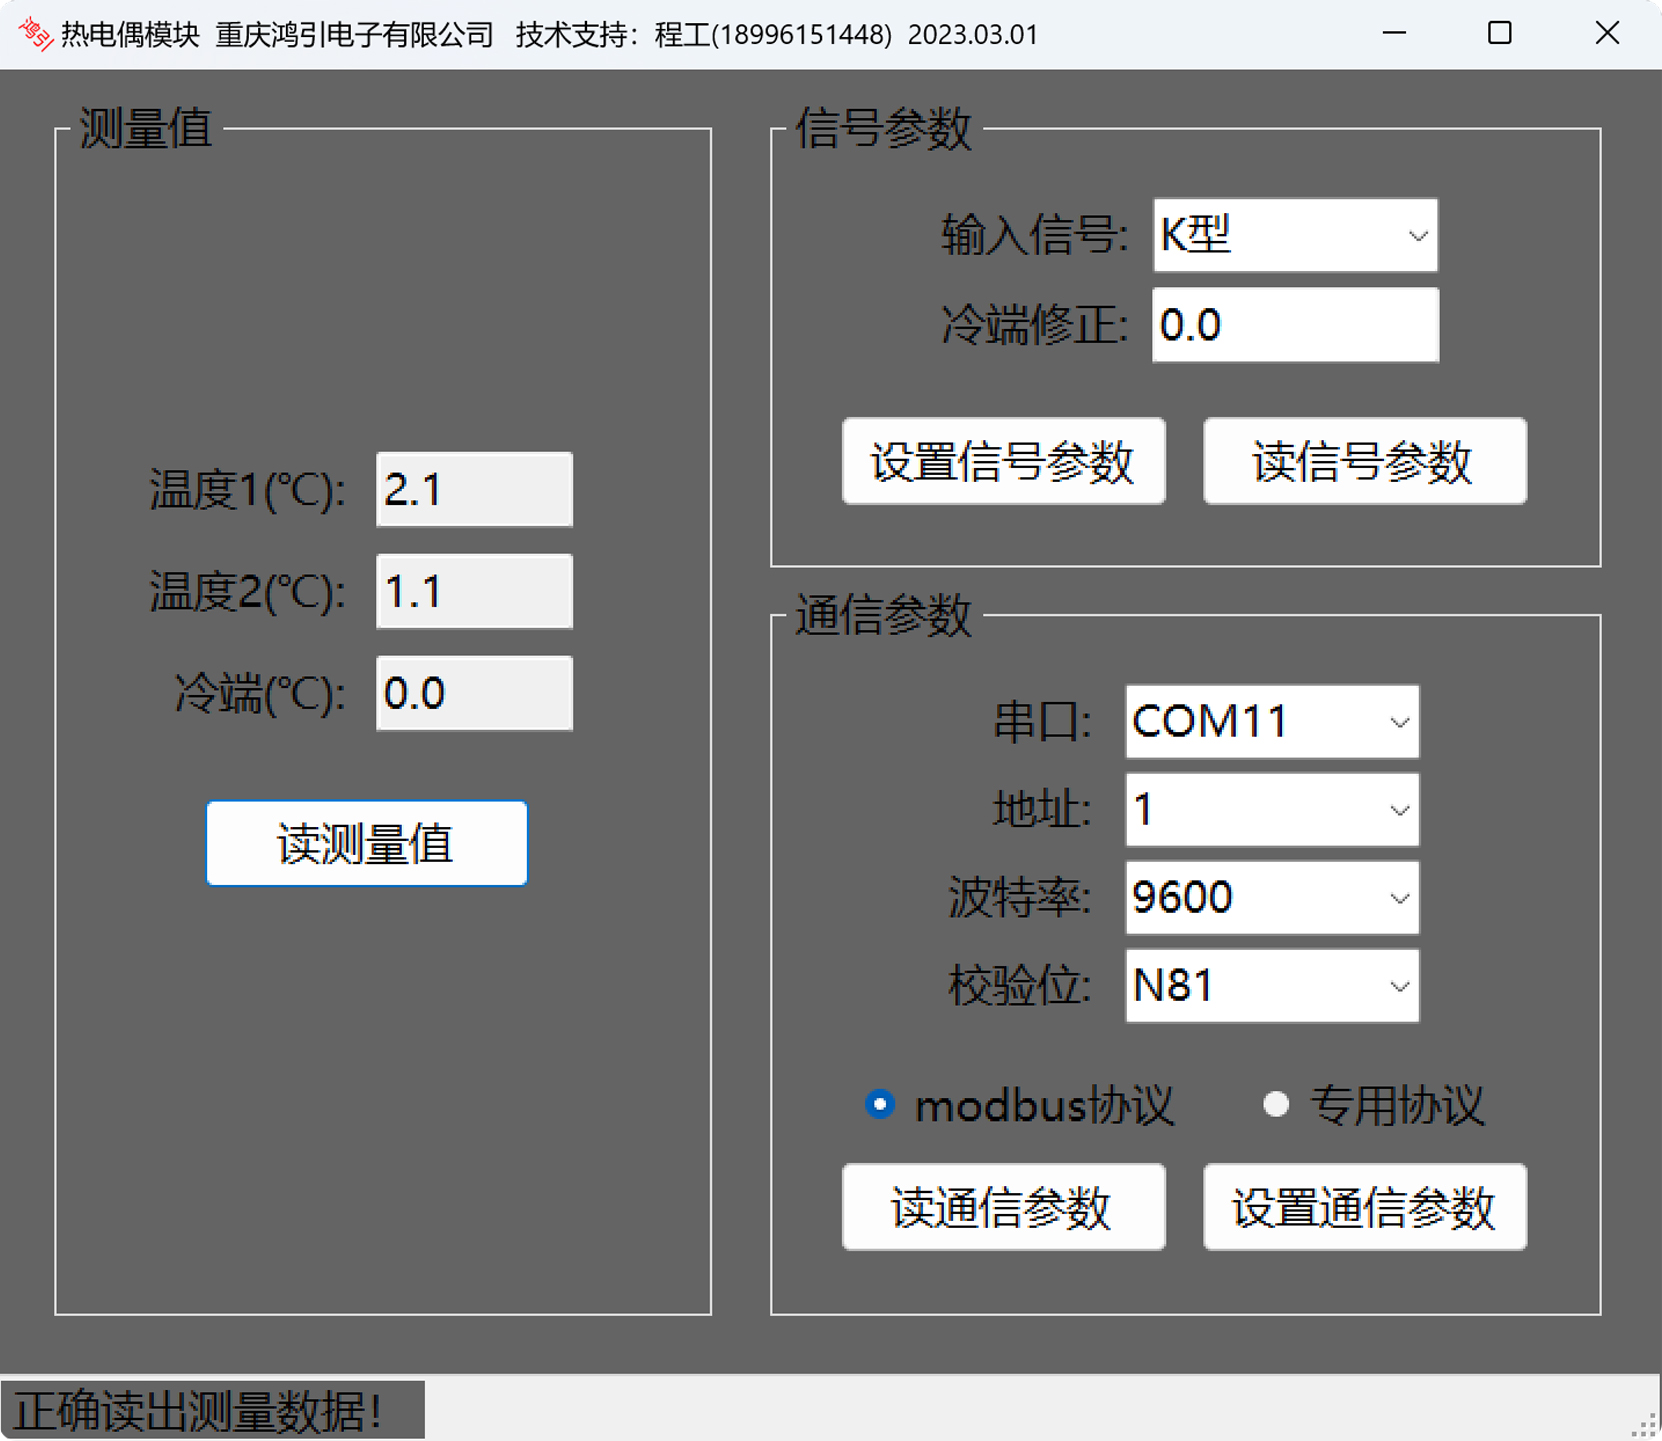
Task: Open the 输入信号 K型 dropdown
Action: click(x=1295, y=235)
